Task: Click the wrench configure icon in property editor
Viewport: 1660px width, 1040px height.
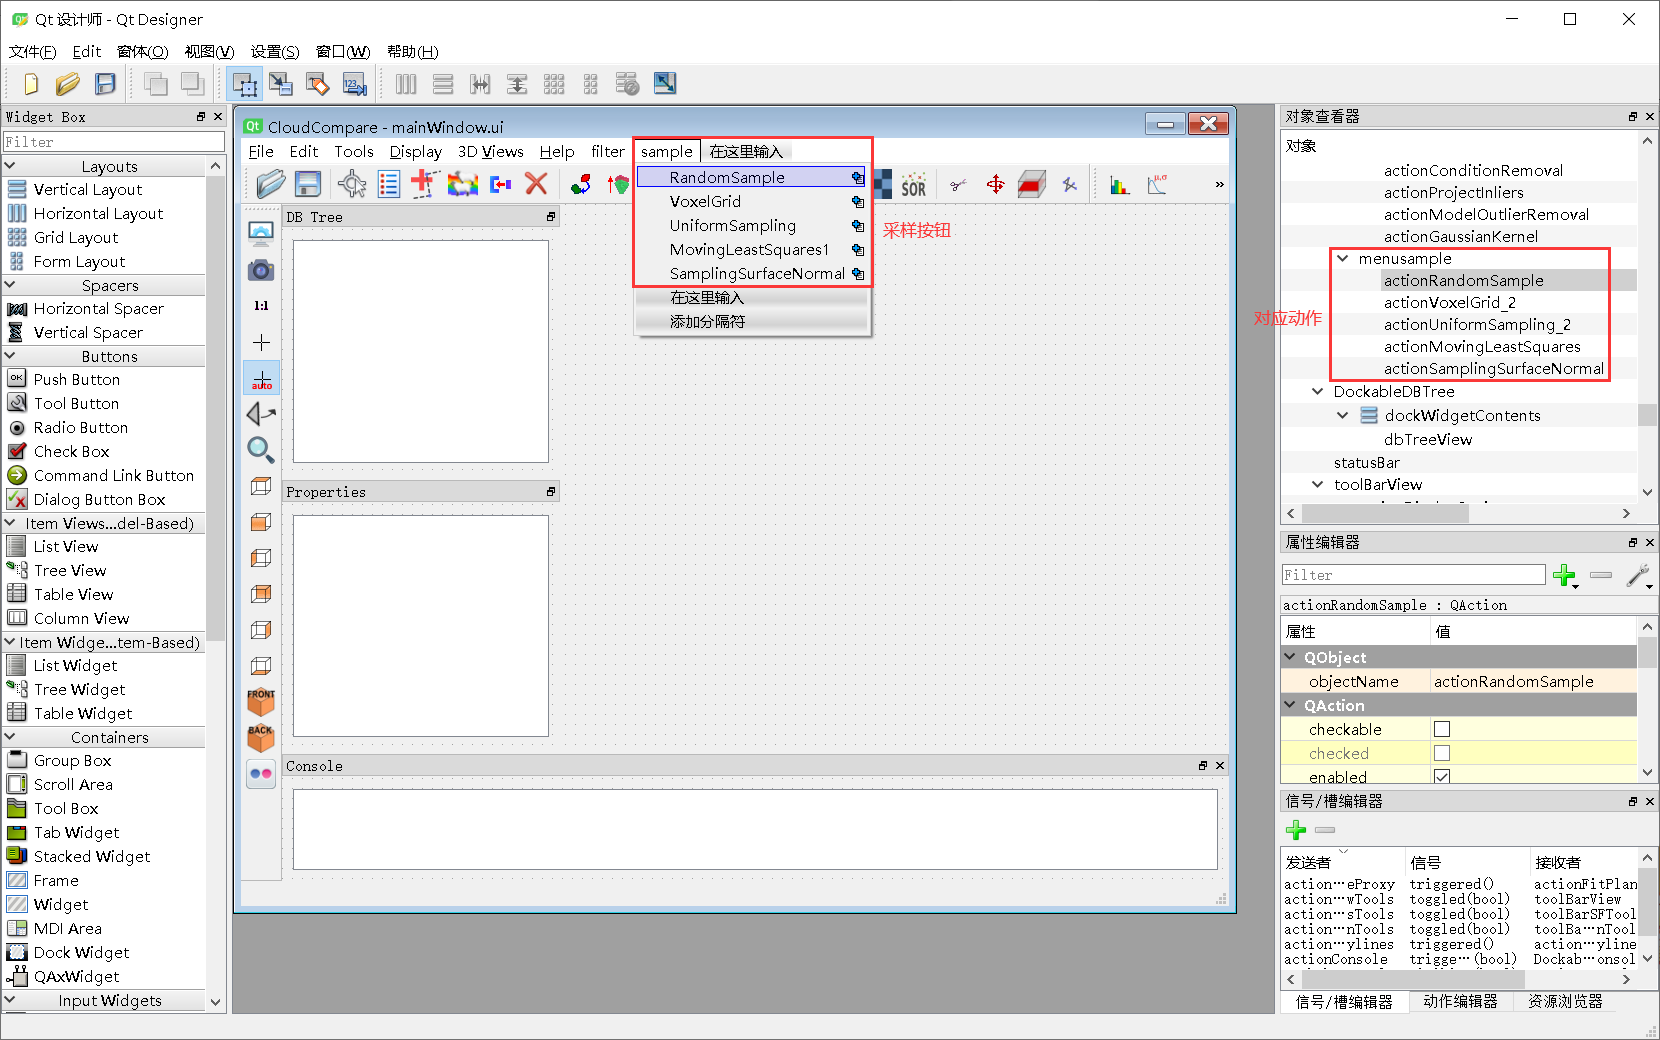Action: point(1637,575)
